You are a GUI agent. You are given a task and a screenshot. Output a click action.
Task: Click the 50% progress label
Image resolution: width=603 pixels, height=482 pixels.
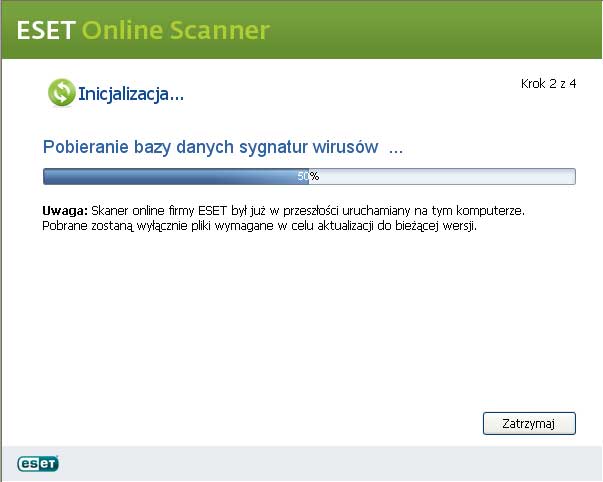tap(308, 176)
